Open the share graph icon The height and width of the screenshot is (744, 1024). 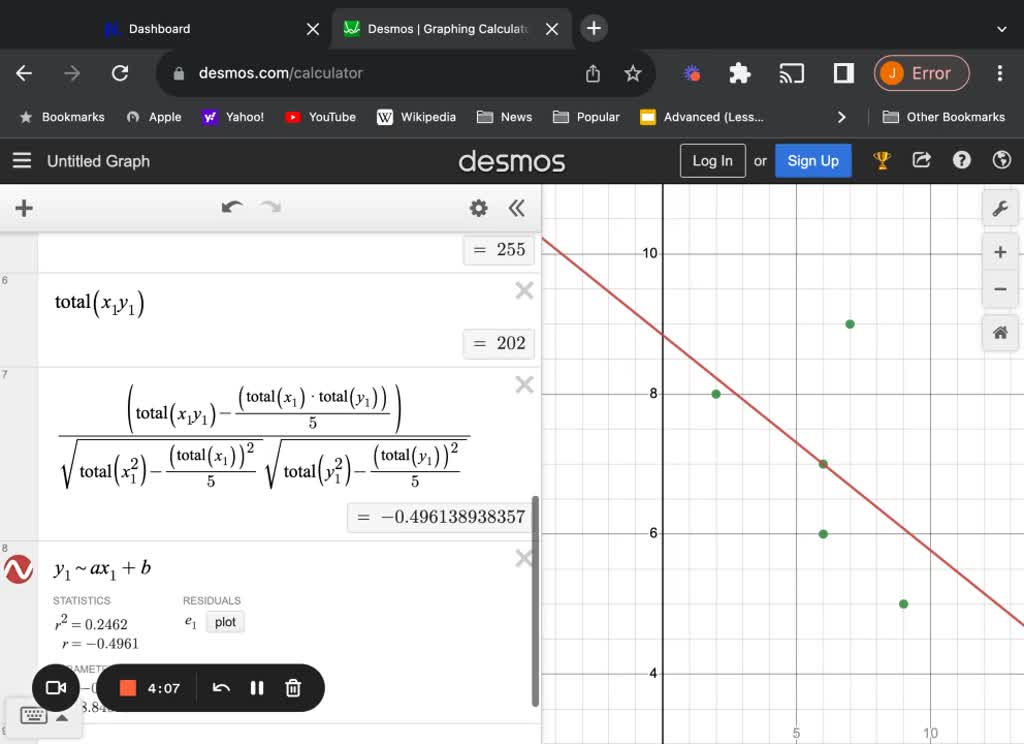[x=921, y=160]
